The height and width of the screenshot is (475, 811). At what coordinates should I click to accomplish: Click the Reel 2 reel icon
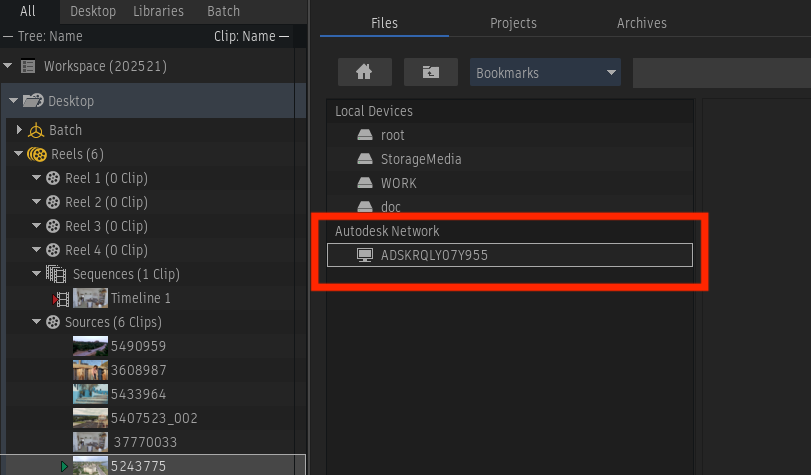click(x=53, y=202)
